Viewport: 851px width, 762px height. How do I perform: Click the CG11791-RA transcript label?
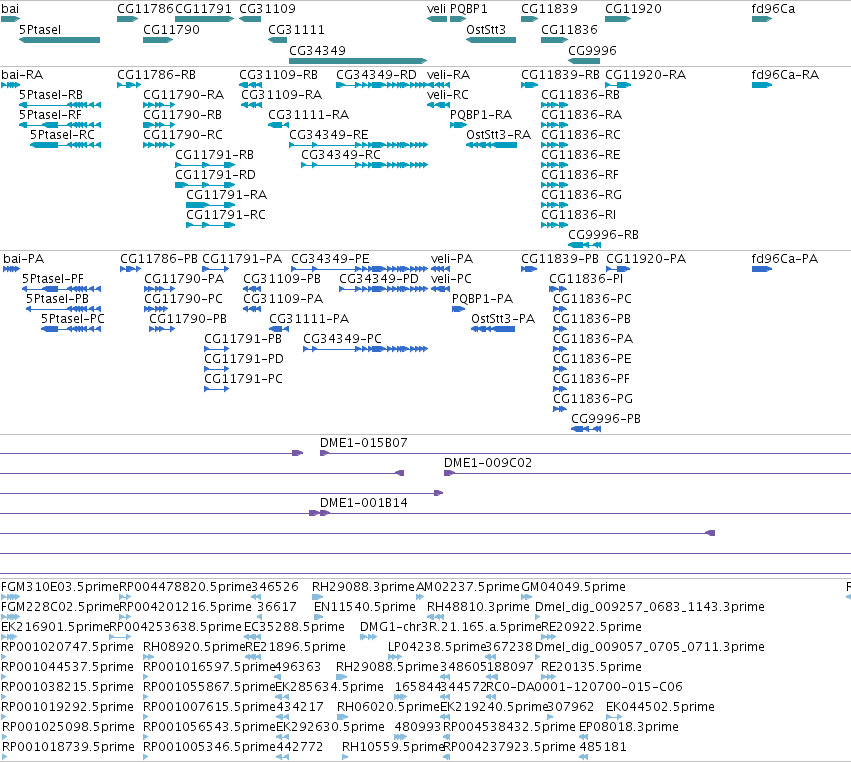(x=226, y=194)
